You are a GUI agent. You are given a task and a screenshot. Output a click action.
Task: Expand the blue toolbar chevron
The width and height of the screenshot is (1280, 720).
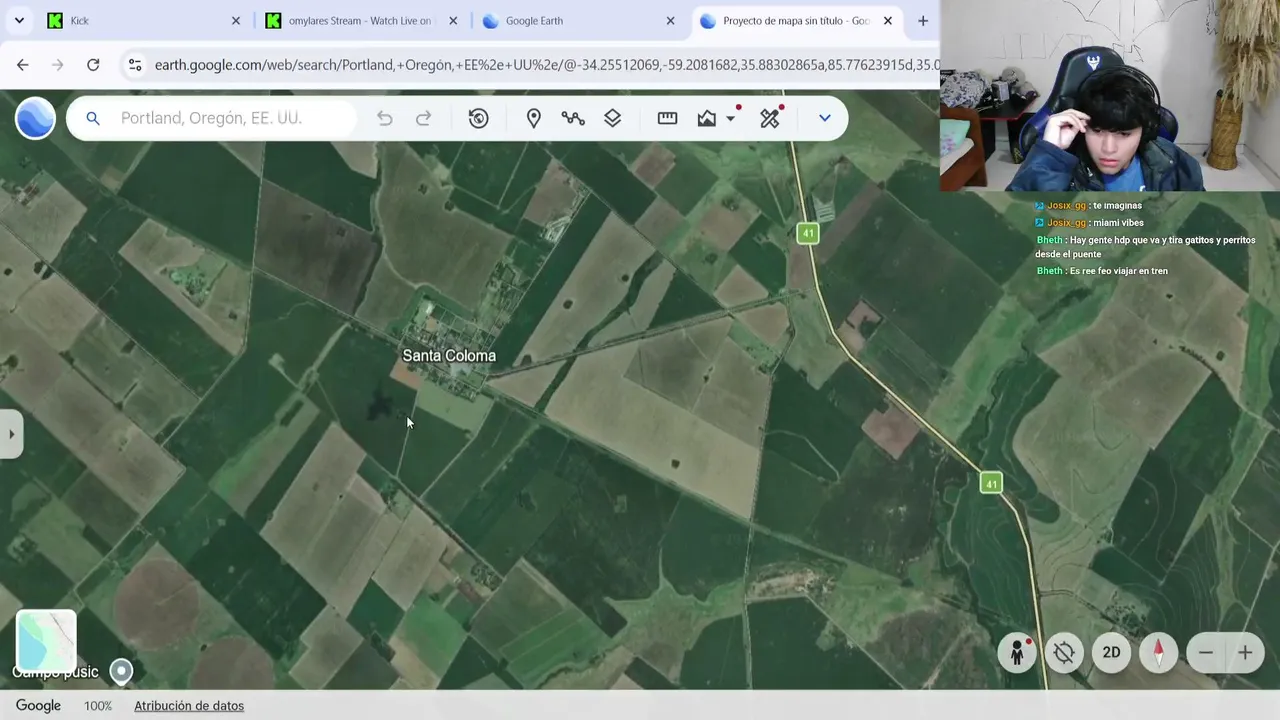point(825,118)
